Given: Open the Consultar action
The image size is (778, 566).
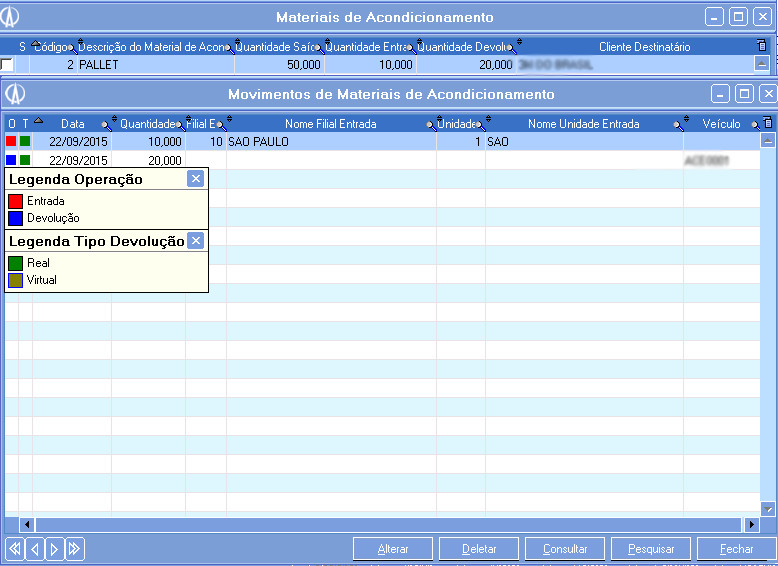Looking at the screenshot, I should [x=565, y=549].
